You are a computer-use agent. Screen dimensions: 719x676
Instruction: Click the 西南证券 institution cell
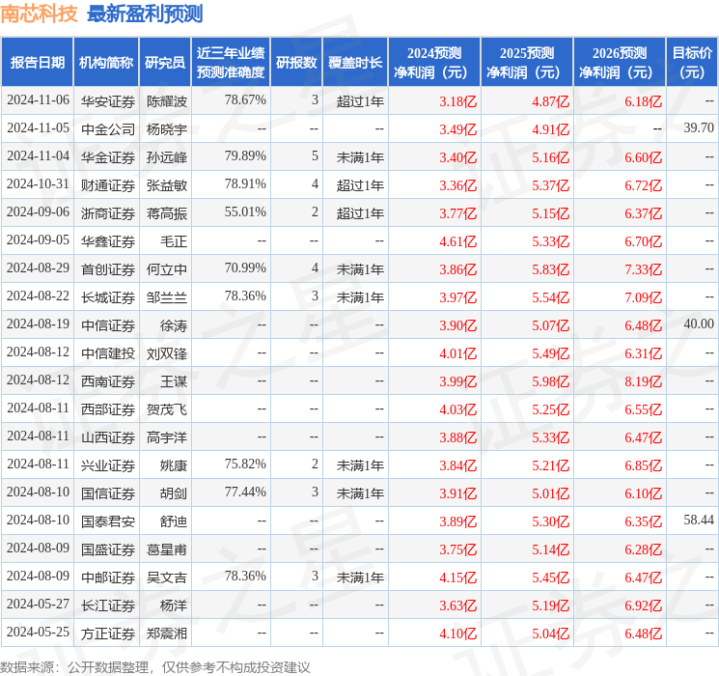[x=108, y=381]
